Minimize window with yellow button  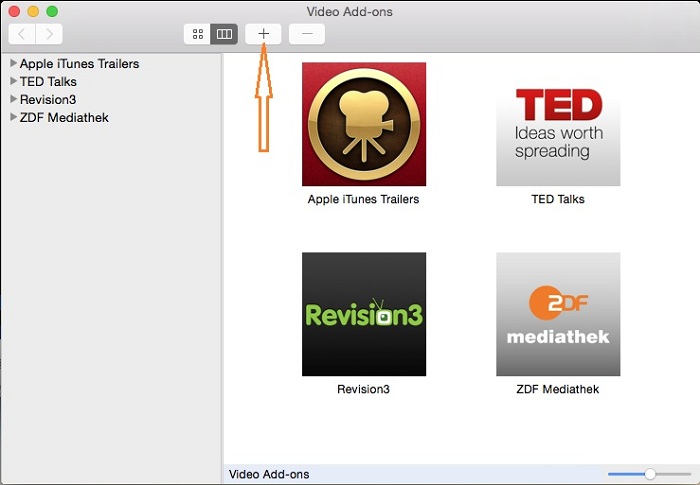click(x=33, y=11)
